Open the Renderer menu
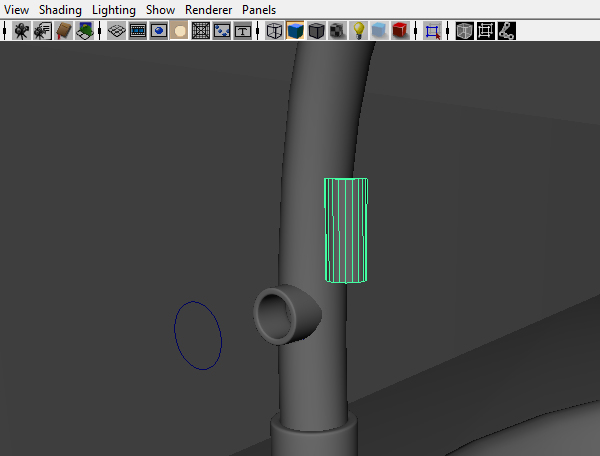 pos(208,10)
